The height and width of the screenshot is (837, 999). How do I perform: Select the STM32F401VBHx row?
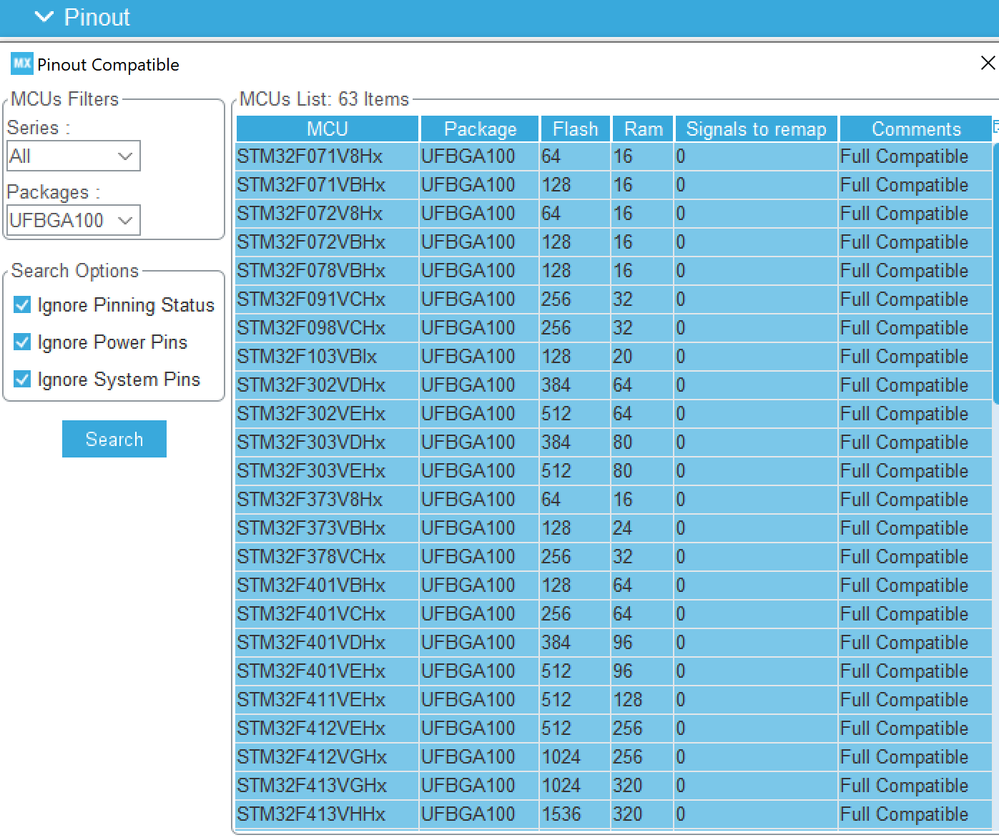point(614,585)
